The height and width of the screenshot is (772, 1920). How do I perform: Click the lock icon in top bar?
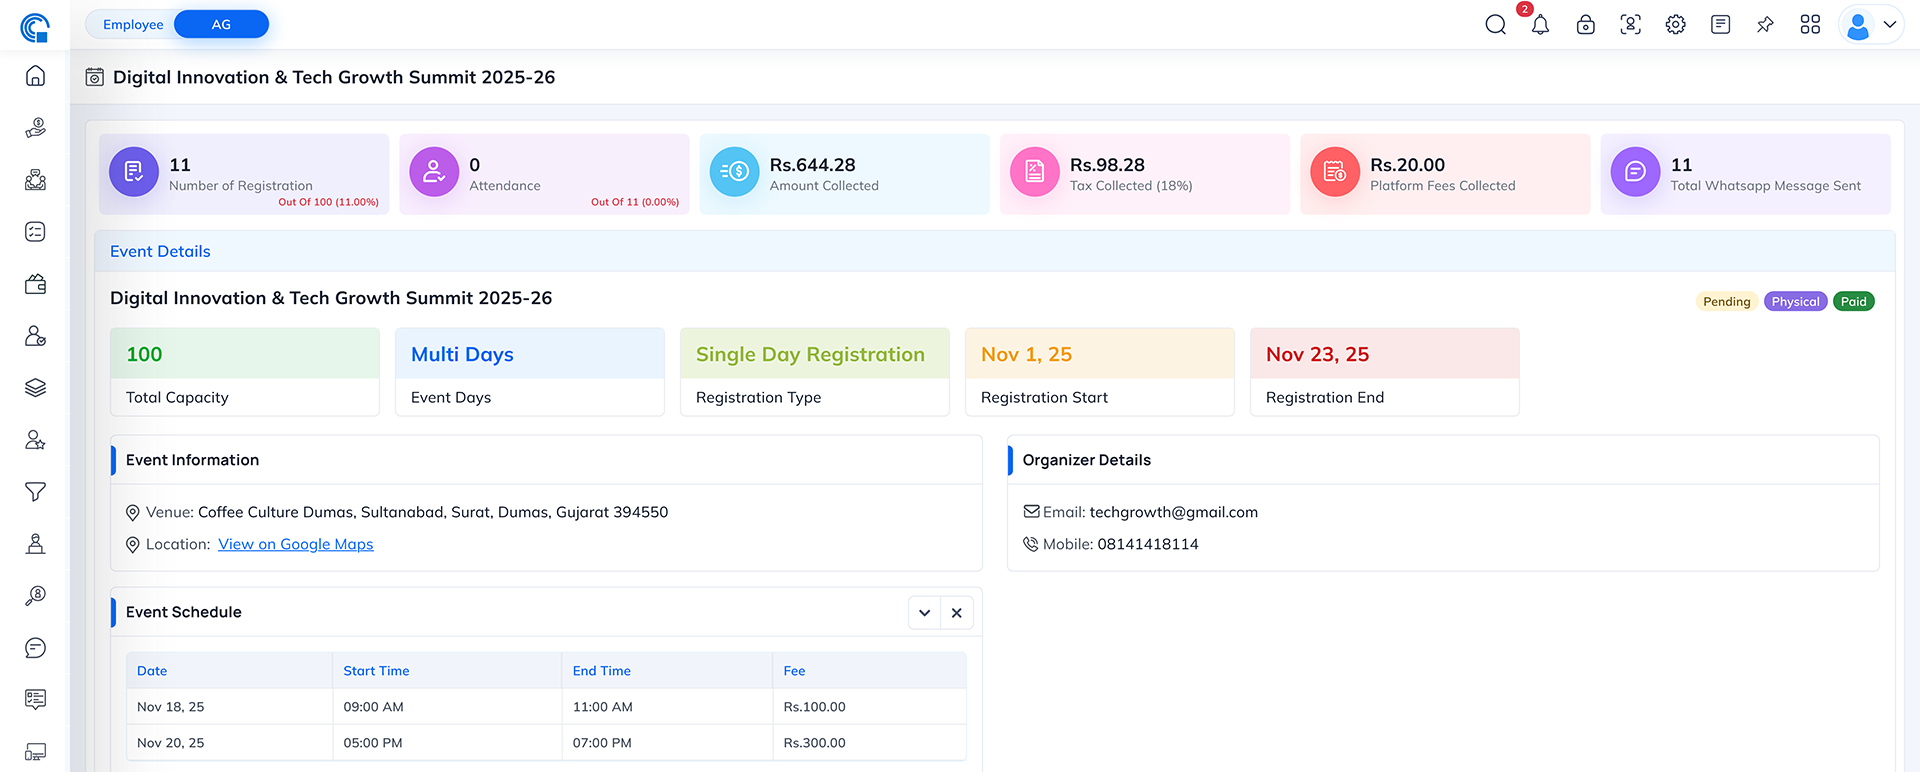click(1585, 25)
